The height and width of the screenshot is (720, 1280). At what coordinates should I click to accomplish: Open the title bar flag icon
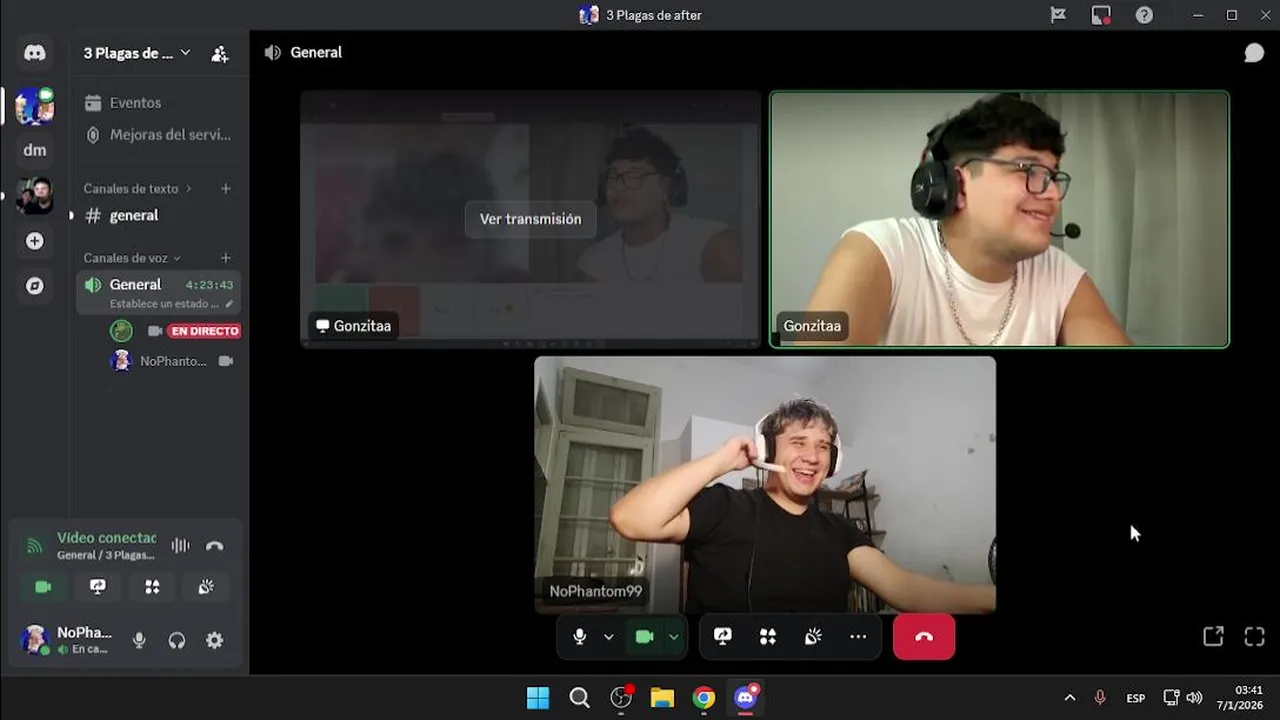coord(1058,15)
